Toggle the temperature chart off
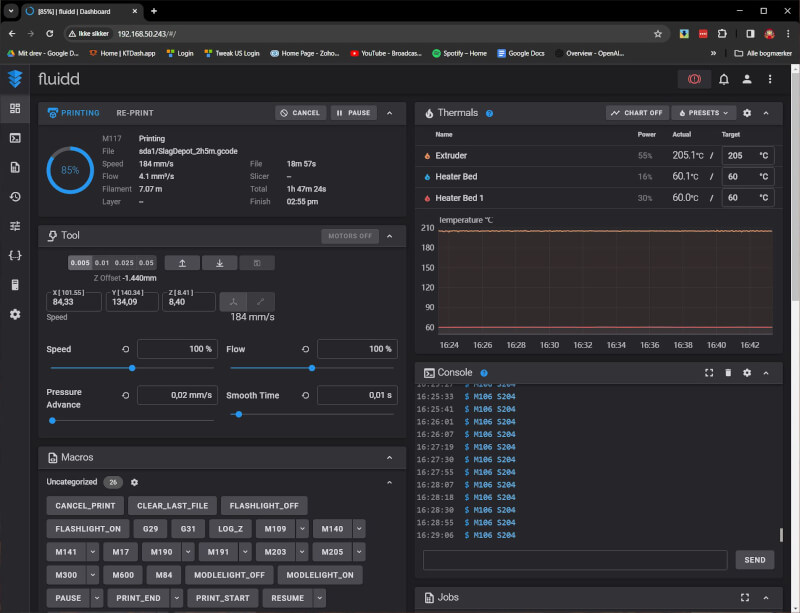 pyautogui.click(x=637, y=113)
